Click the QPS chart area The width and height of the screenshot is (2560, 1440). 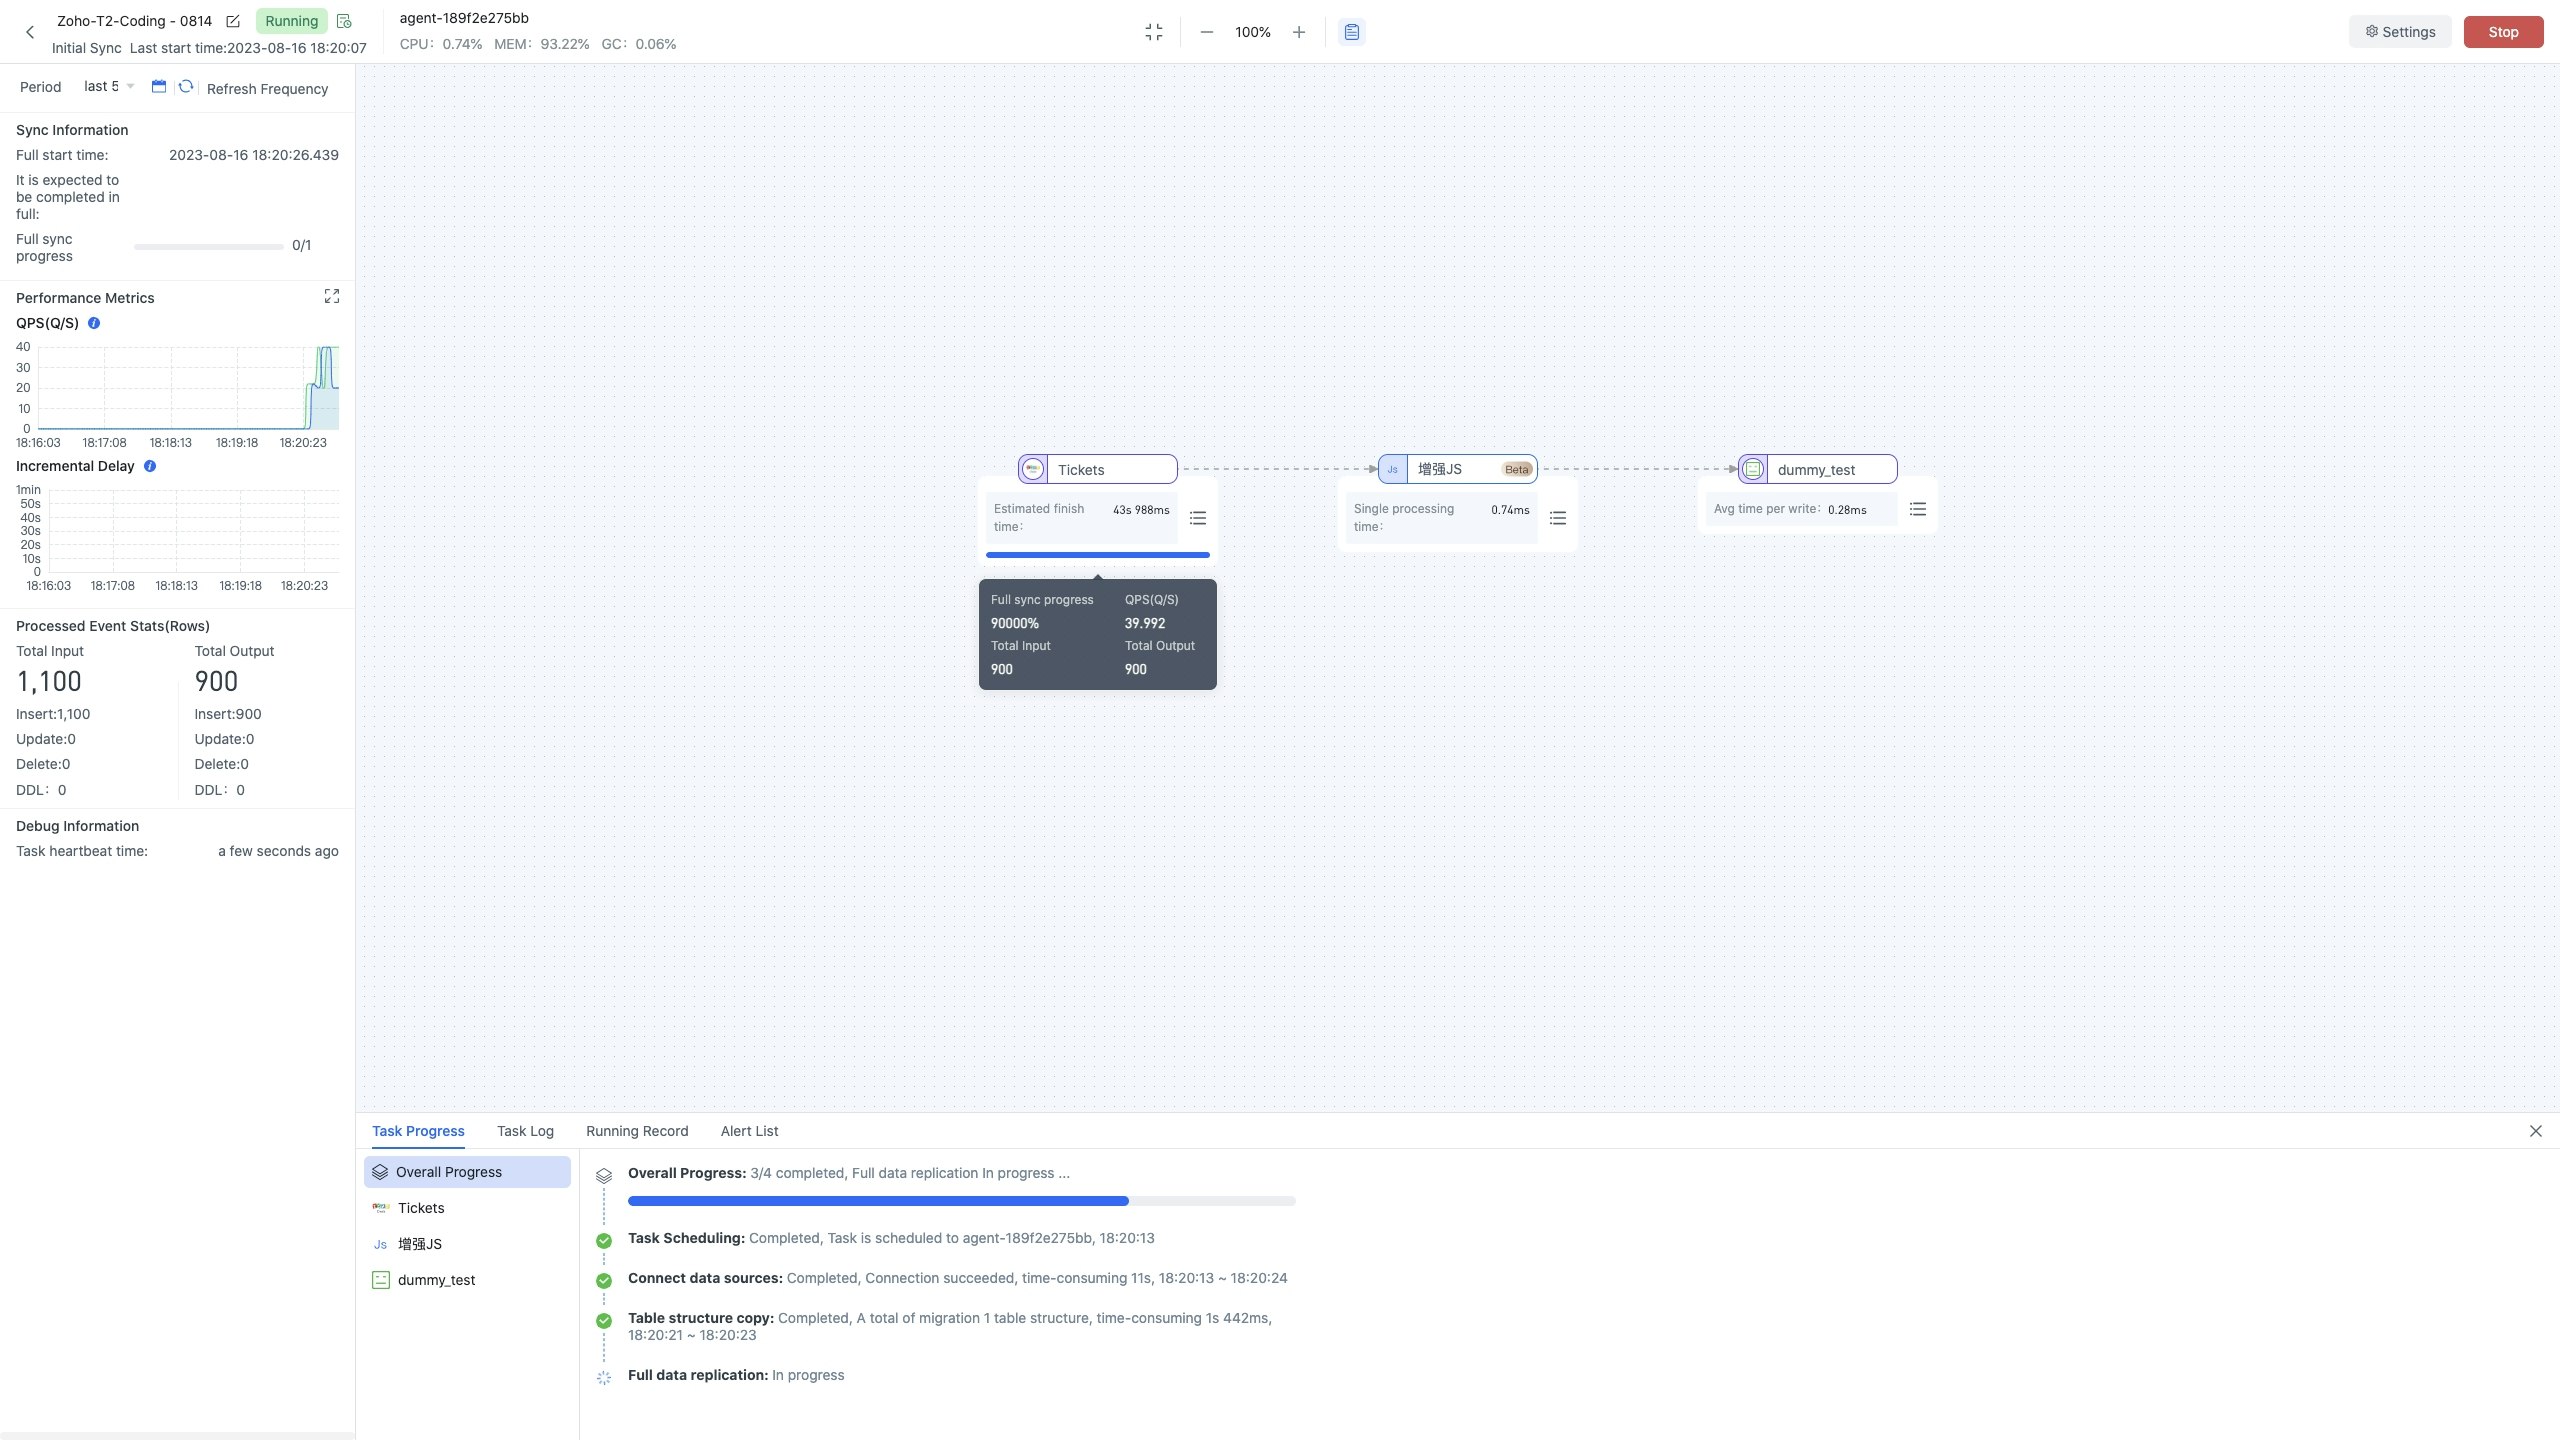[188, 388]
